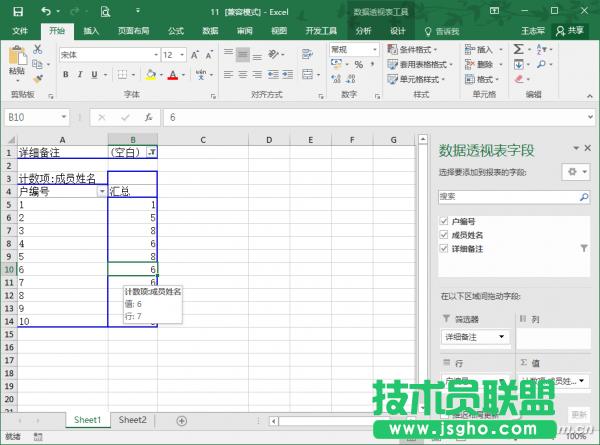Open the Name Box dropdown for B10
600x445 pixels.
(63, 117)
